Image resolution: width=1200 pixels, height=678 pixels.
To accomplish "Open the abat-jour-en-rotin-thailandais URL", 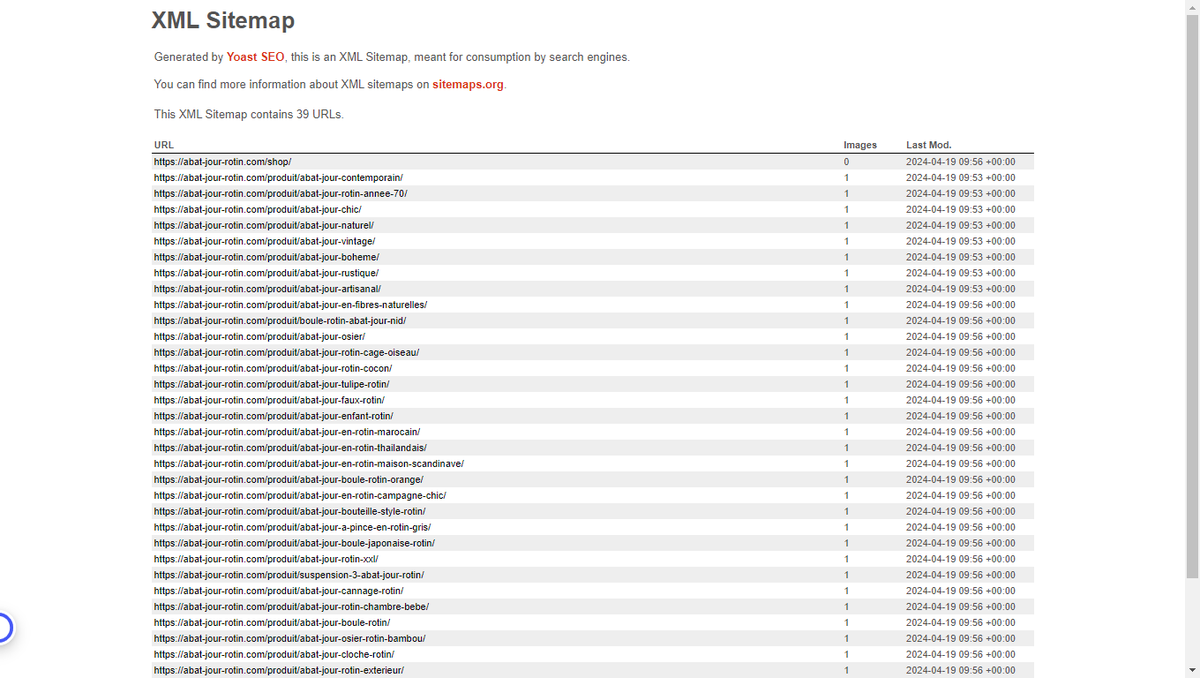I will pyautogui.click(x=290, y=447).
